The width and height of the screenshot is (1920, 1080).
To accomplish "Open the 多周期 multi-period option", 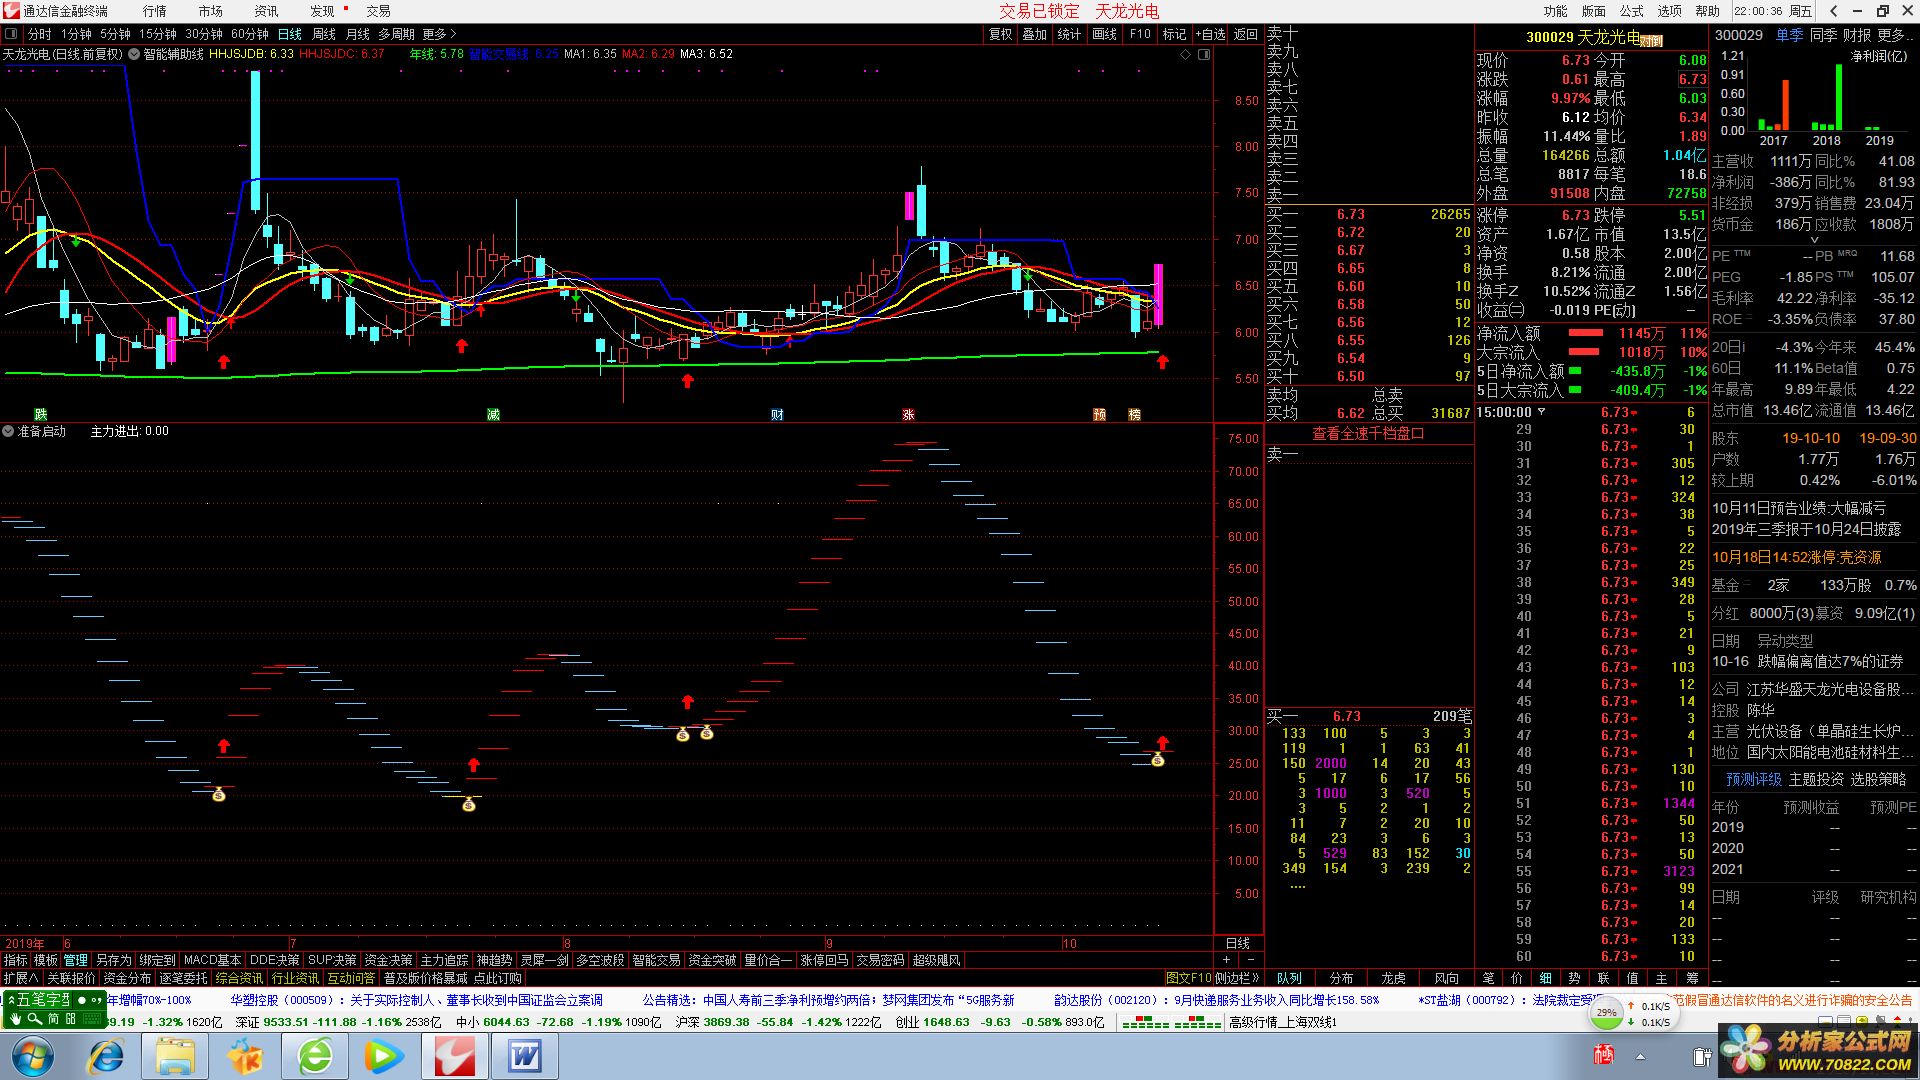I will pyautogui.click(x=396, y=34).
